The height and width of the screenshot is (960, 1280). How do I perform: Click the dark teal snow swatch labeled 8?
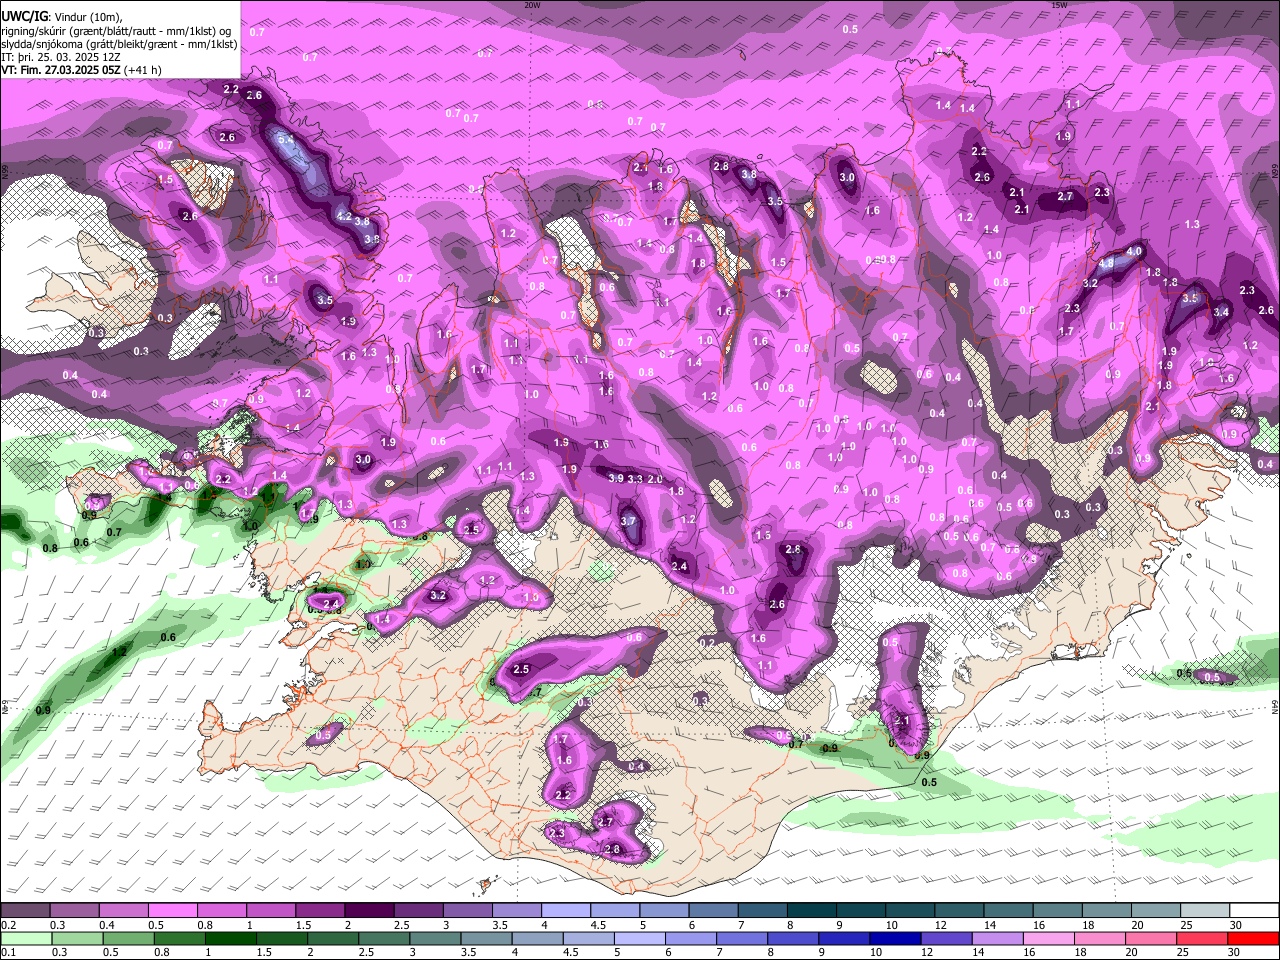click(x=811, y=910)
